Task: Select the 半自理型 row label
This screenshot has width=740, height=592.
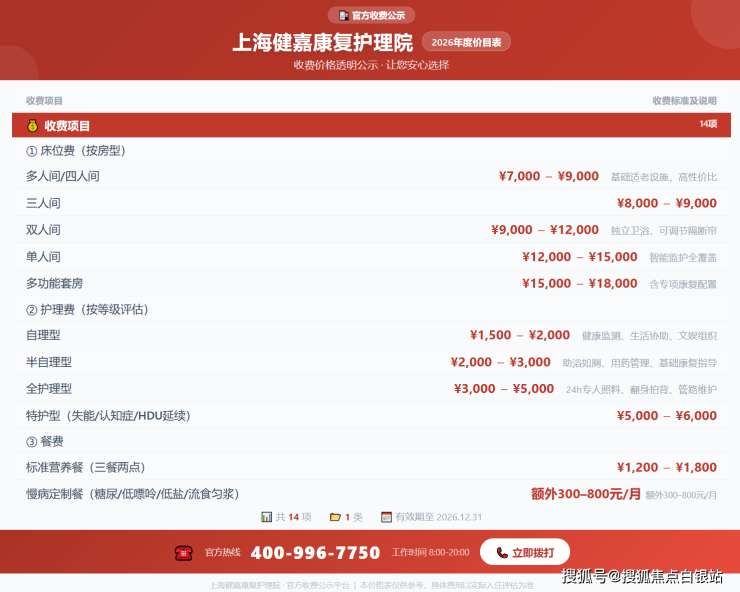Action: pyautogui.click(x=49, y=362)
